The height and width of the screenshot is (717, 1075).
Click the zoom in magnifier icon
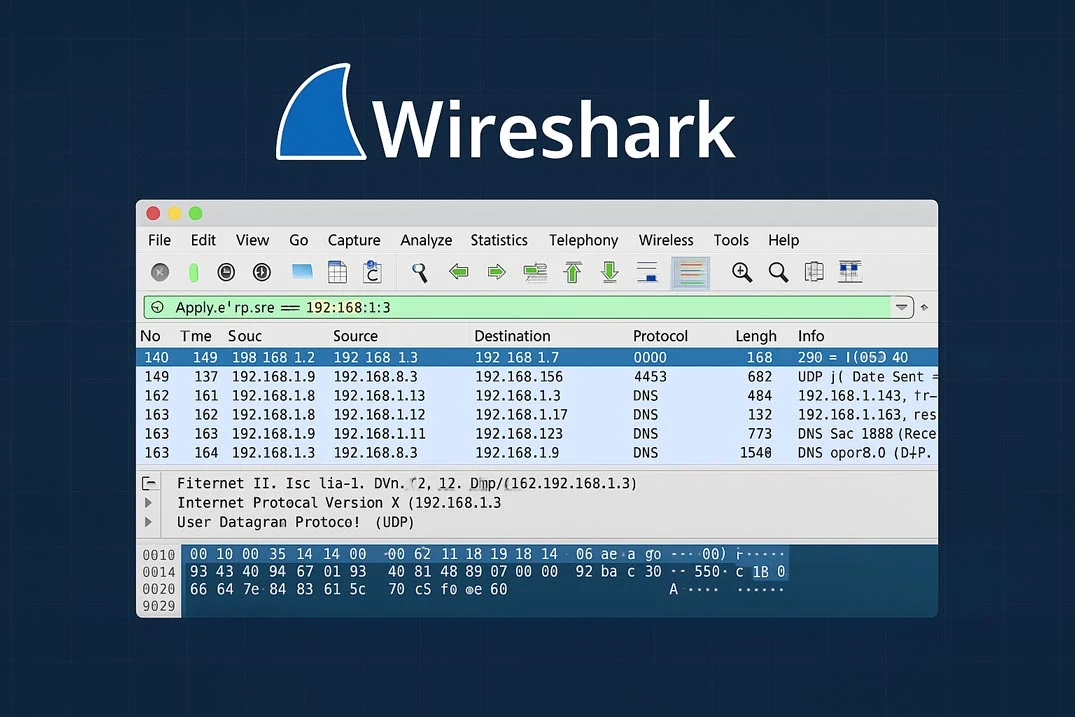(x=741, y=272)
